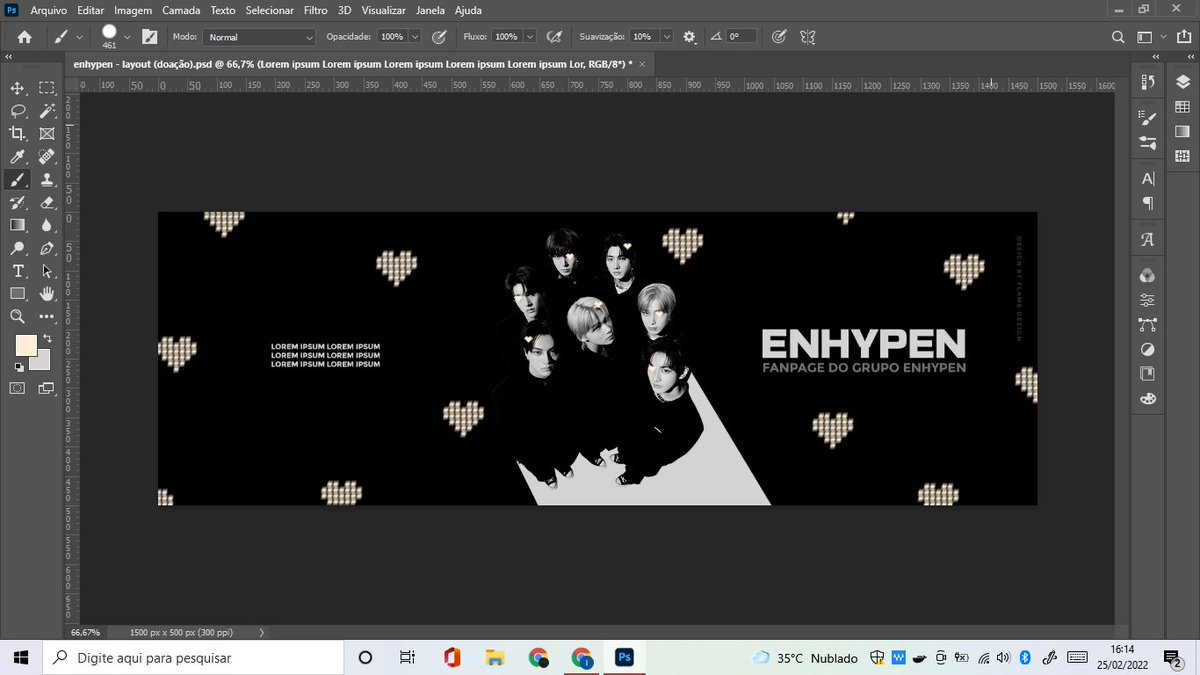This screenshot has width=1200, height=675.
Task: Open the Edit Toolbar three-dots button
Action: (x=46, y=317)
